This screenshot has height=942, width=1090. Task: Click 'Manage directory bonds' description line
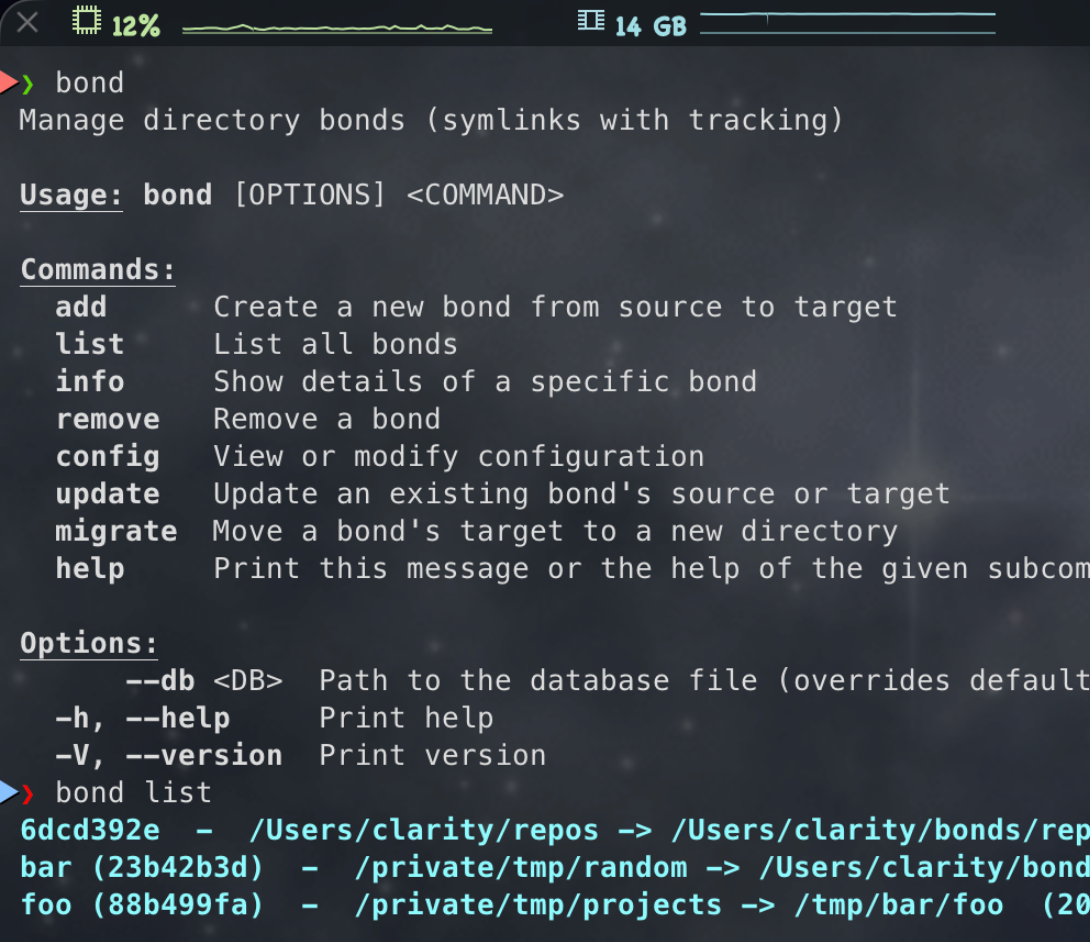pyautogui.click(x=431, y=120)
